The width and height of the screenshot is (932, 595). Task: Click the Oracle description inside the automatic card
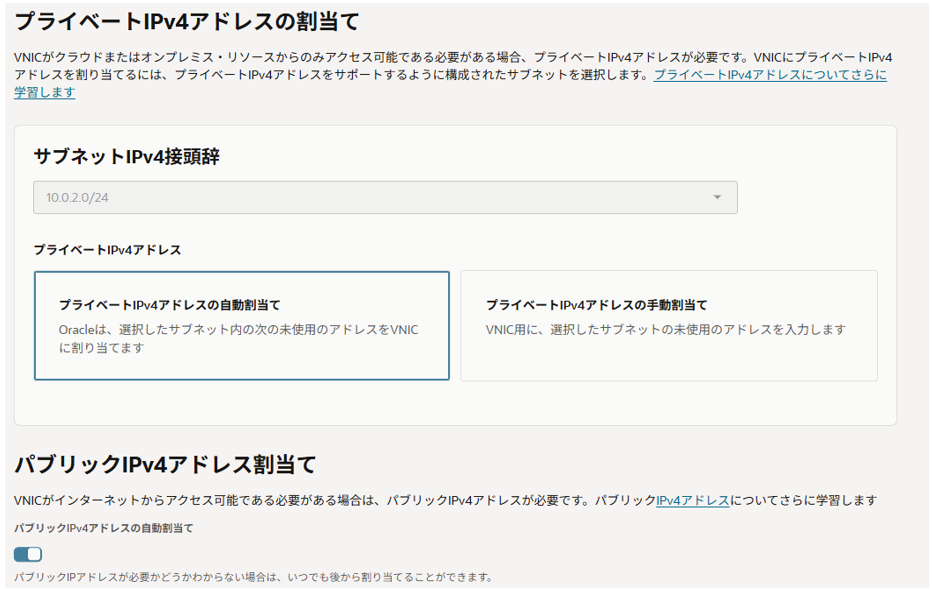point(238,338)
